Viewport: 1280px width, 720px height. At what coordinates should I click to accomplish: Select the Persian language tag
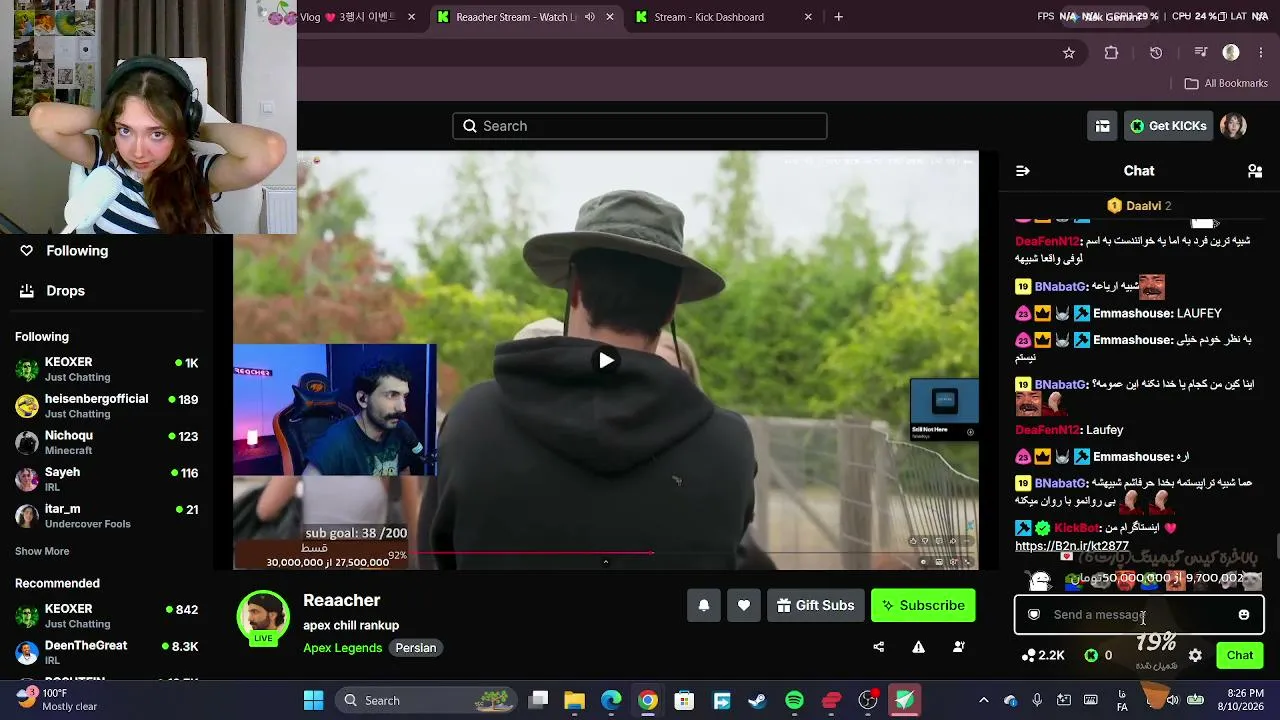pyautogui.click(x=416, y=648)
